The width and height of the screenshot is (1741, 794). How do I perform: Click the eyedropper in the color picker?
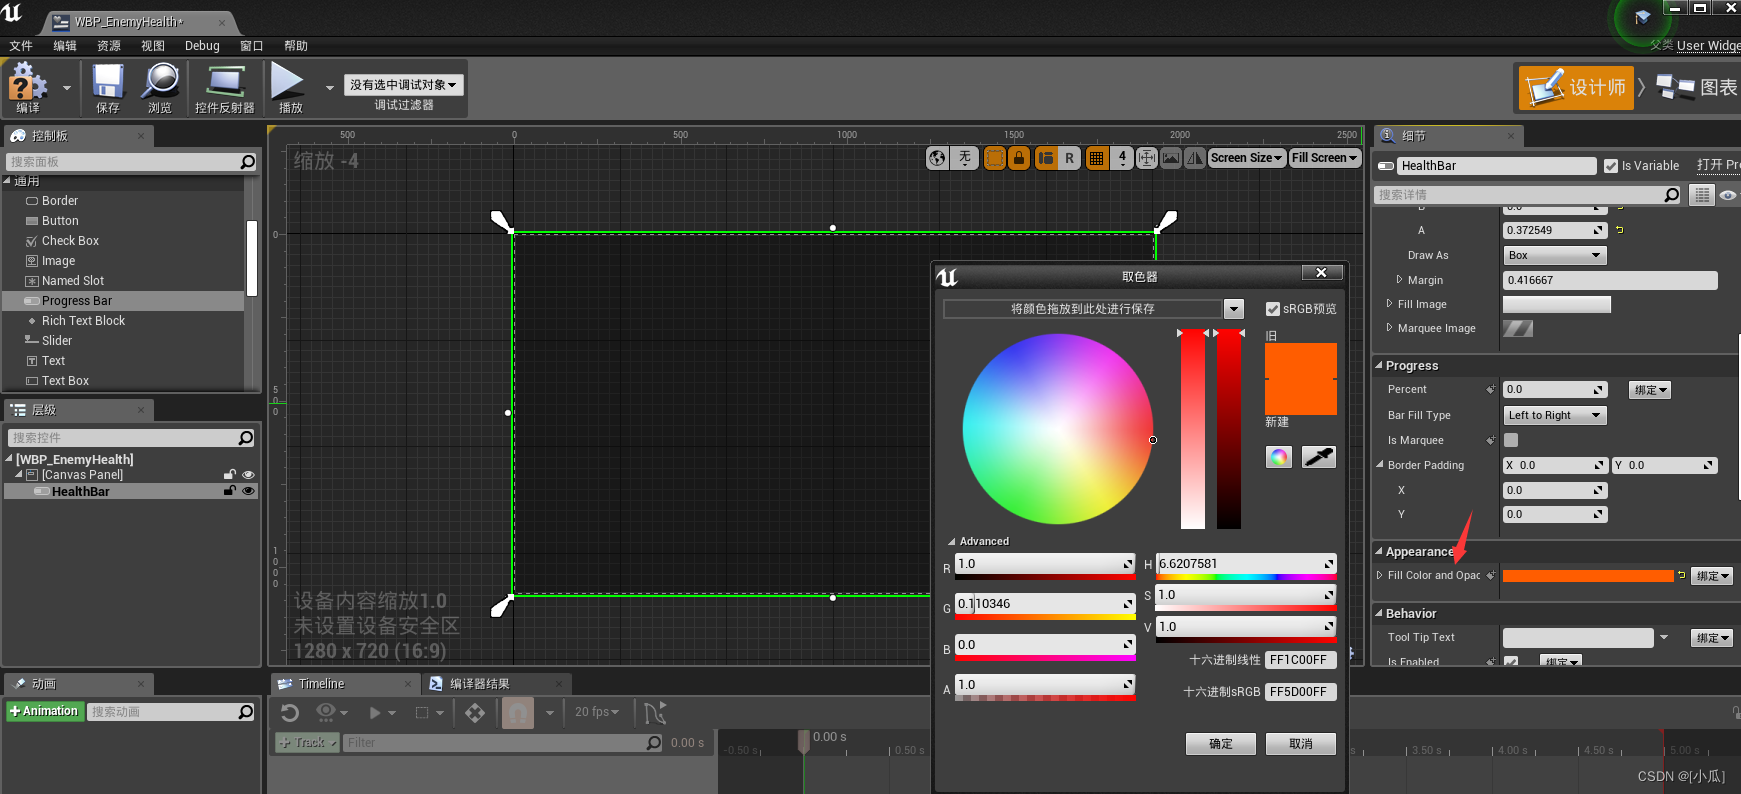(1319, 457)
